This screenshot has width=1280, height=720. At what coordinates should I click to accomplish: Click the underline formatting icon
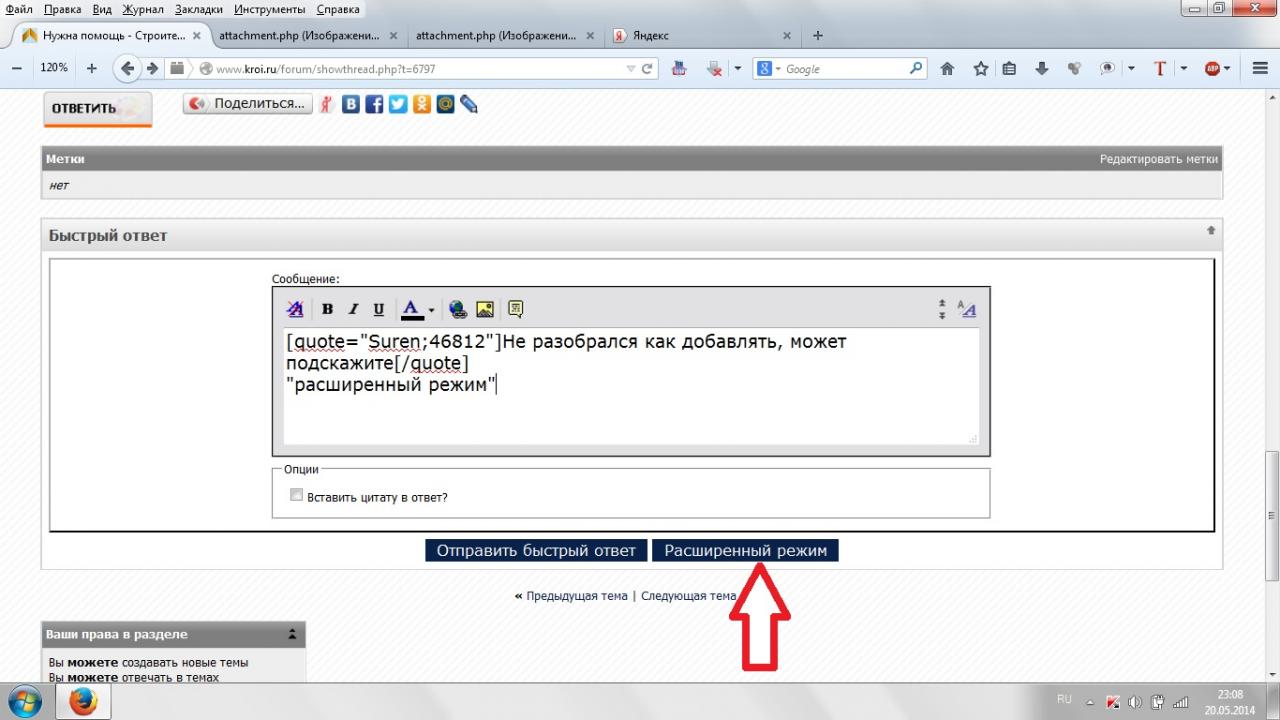pos(378,310)
